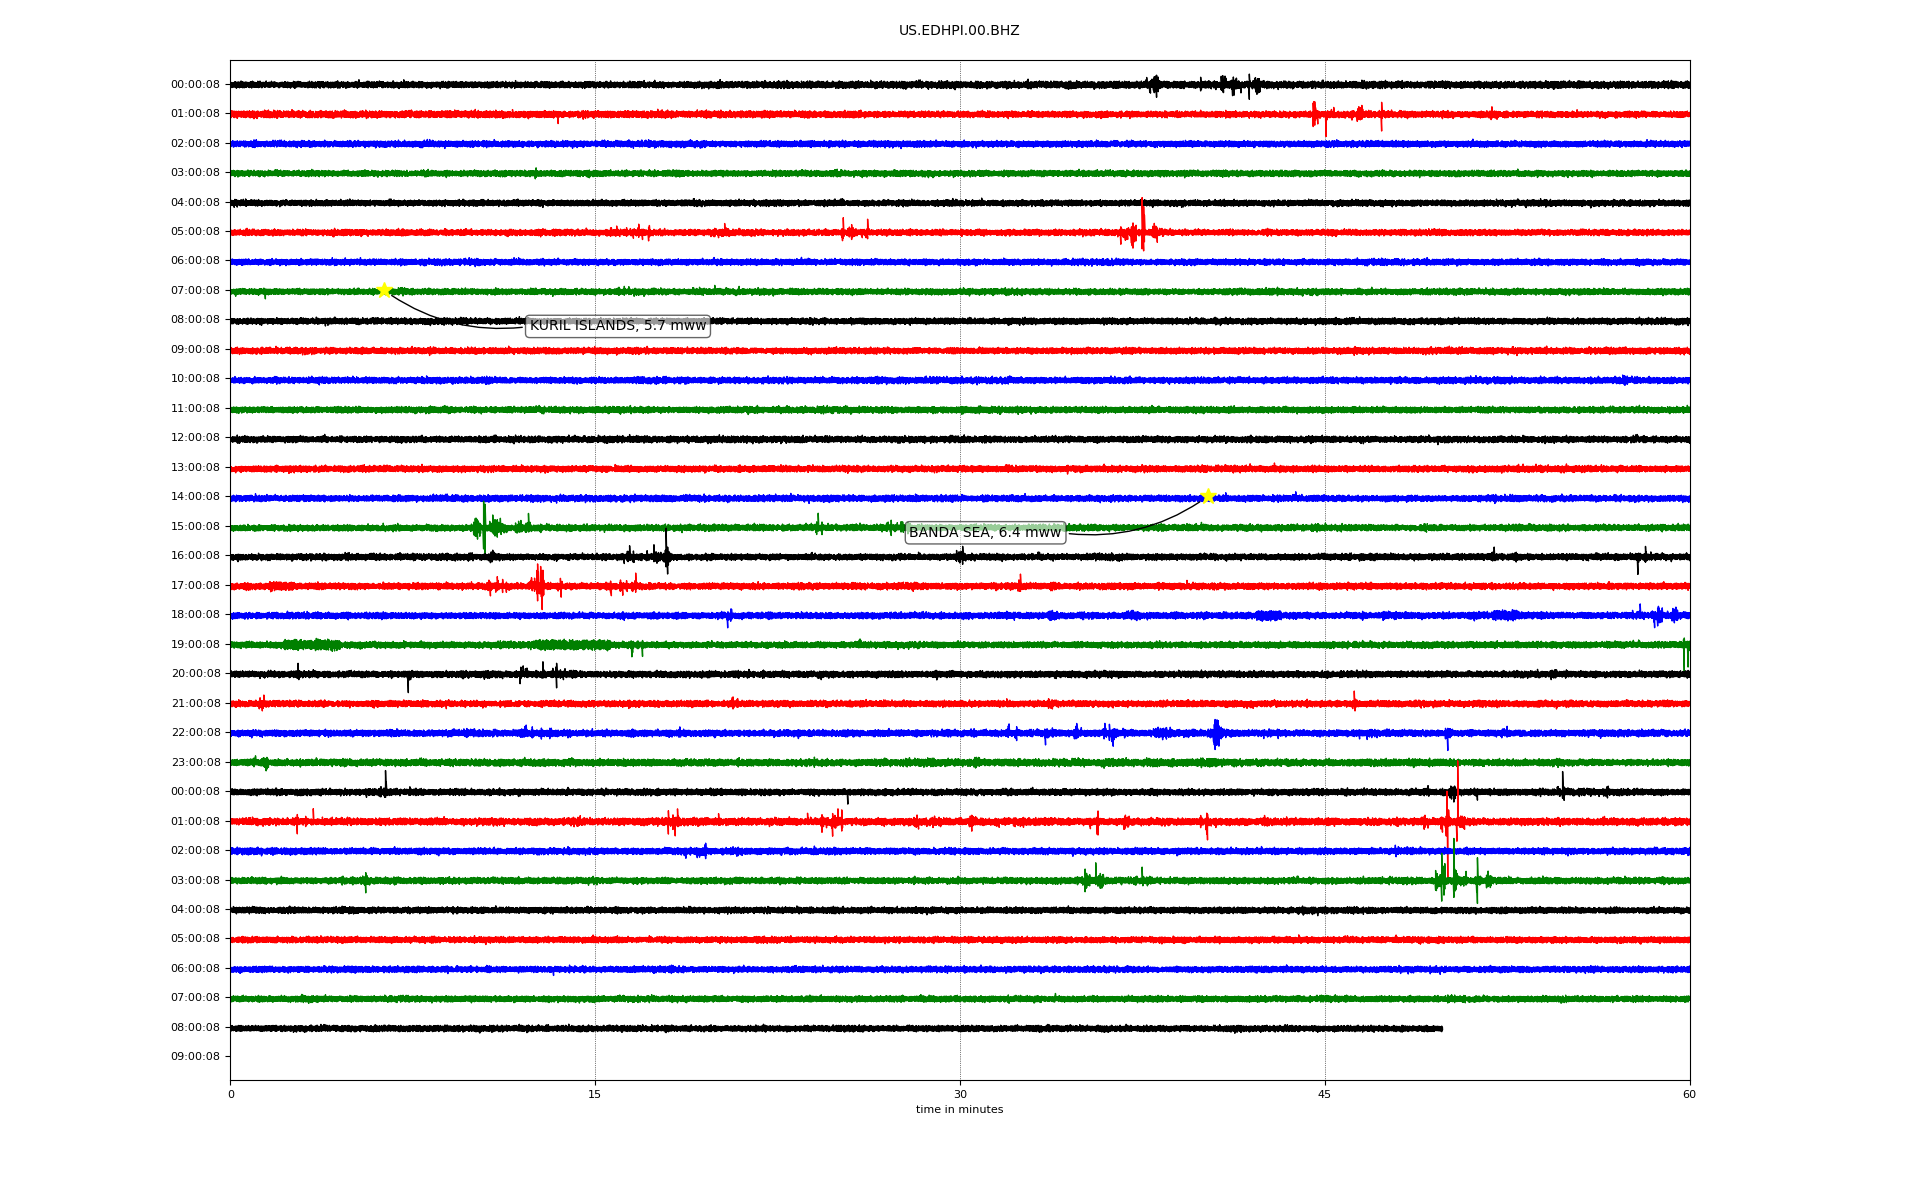Click the BANDA SEA, 6.4 mww label
This screenshot has height=1200, width=1920.
[984, 533]
